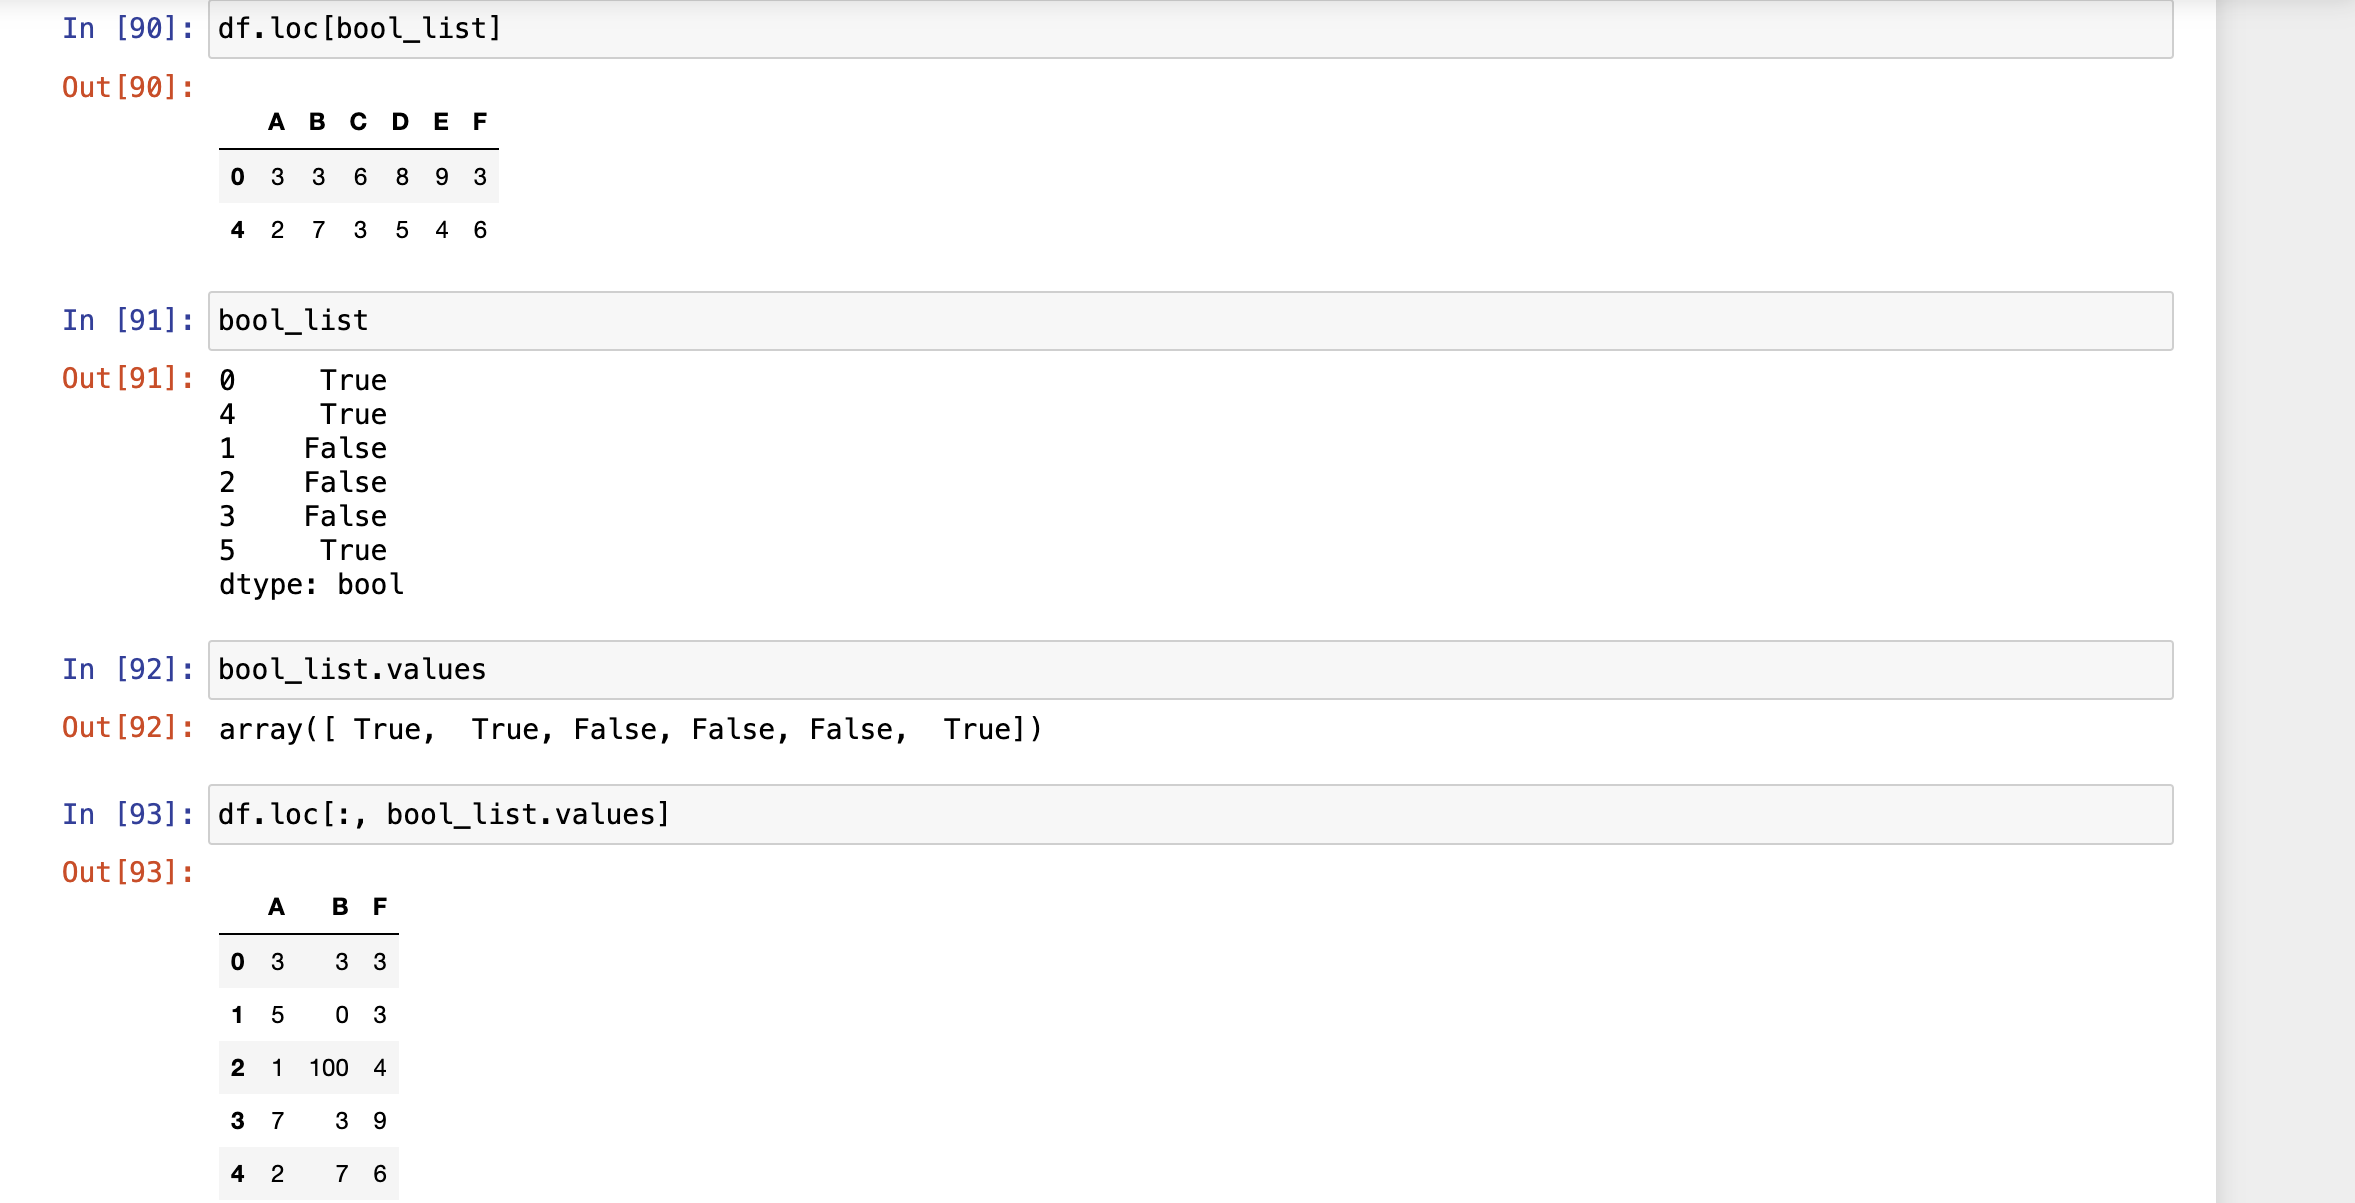Click the Out[92] output prompt

[128, 728]
